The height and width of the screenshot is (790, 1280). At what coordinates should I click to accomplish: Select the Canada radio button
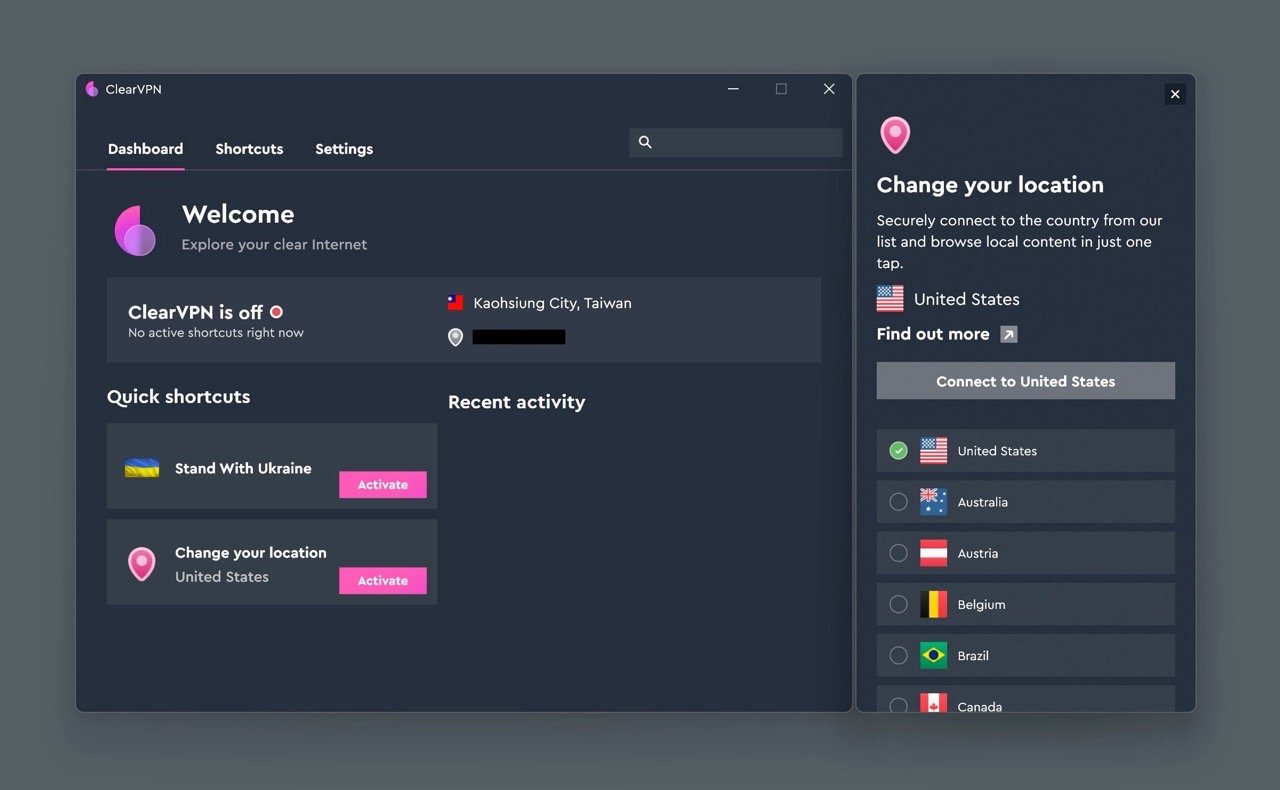tap(899, 705)
